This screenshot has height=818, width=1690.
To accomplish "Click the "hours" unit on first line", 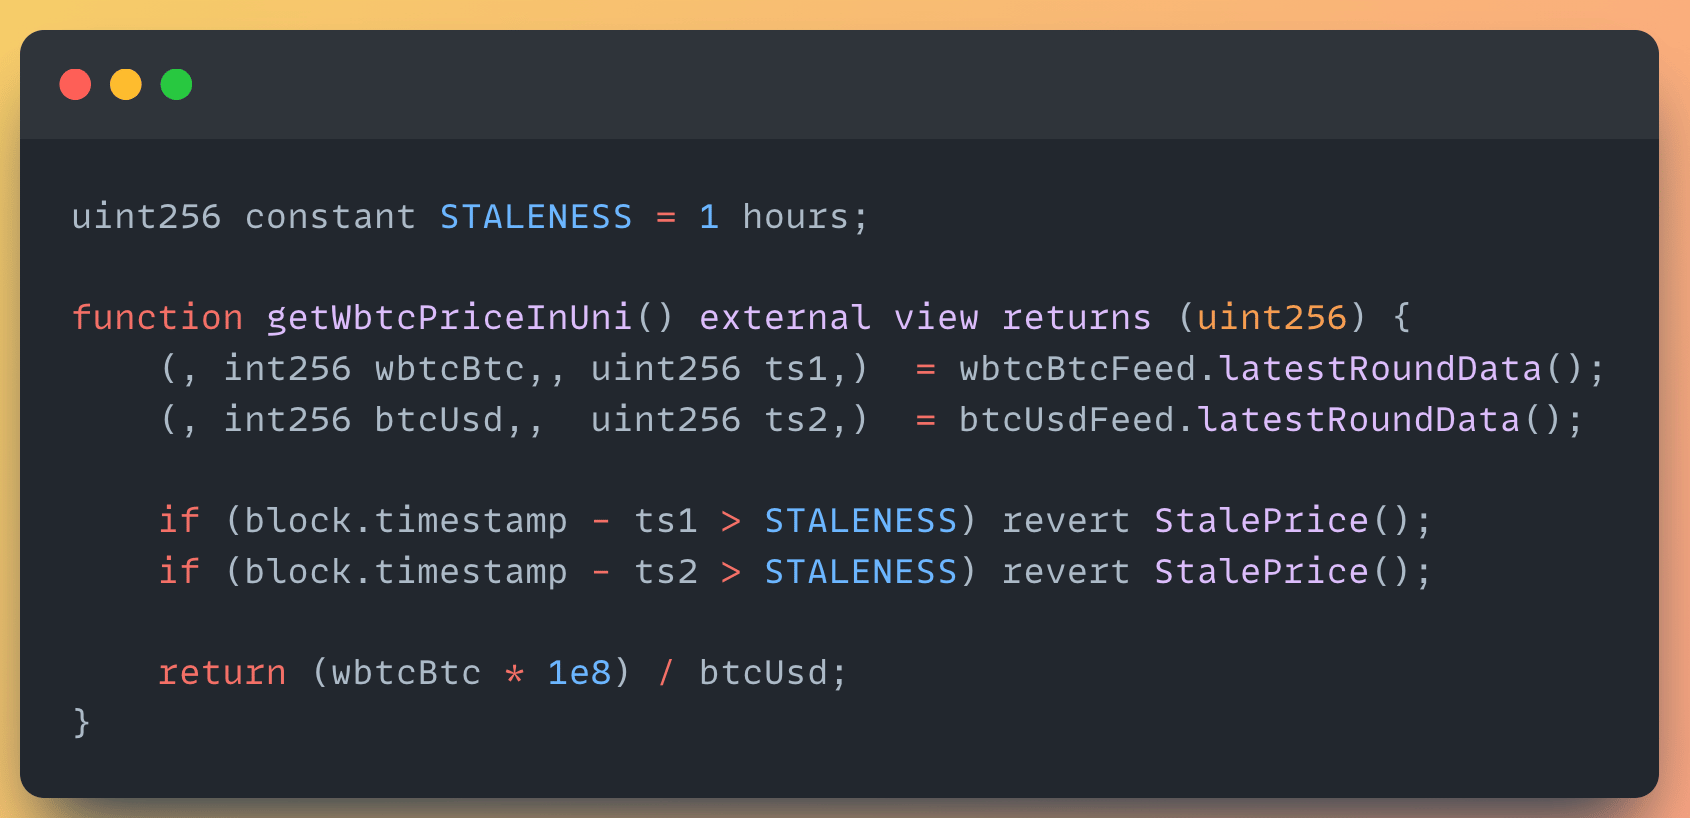I will tap(795, 217).
